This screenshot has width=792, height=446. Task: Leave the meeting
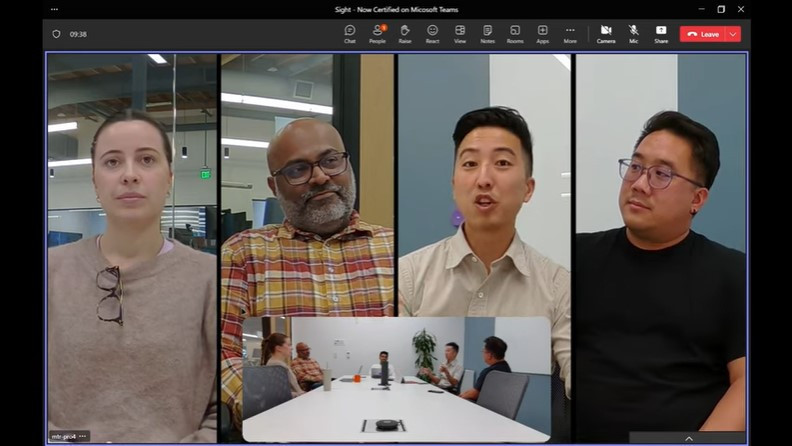click(x=702, y=34)
